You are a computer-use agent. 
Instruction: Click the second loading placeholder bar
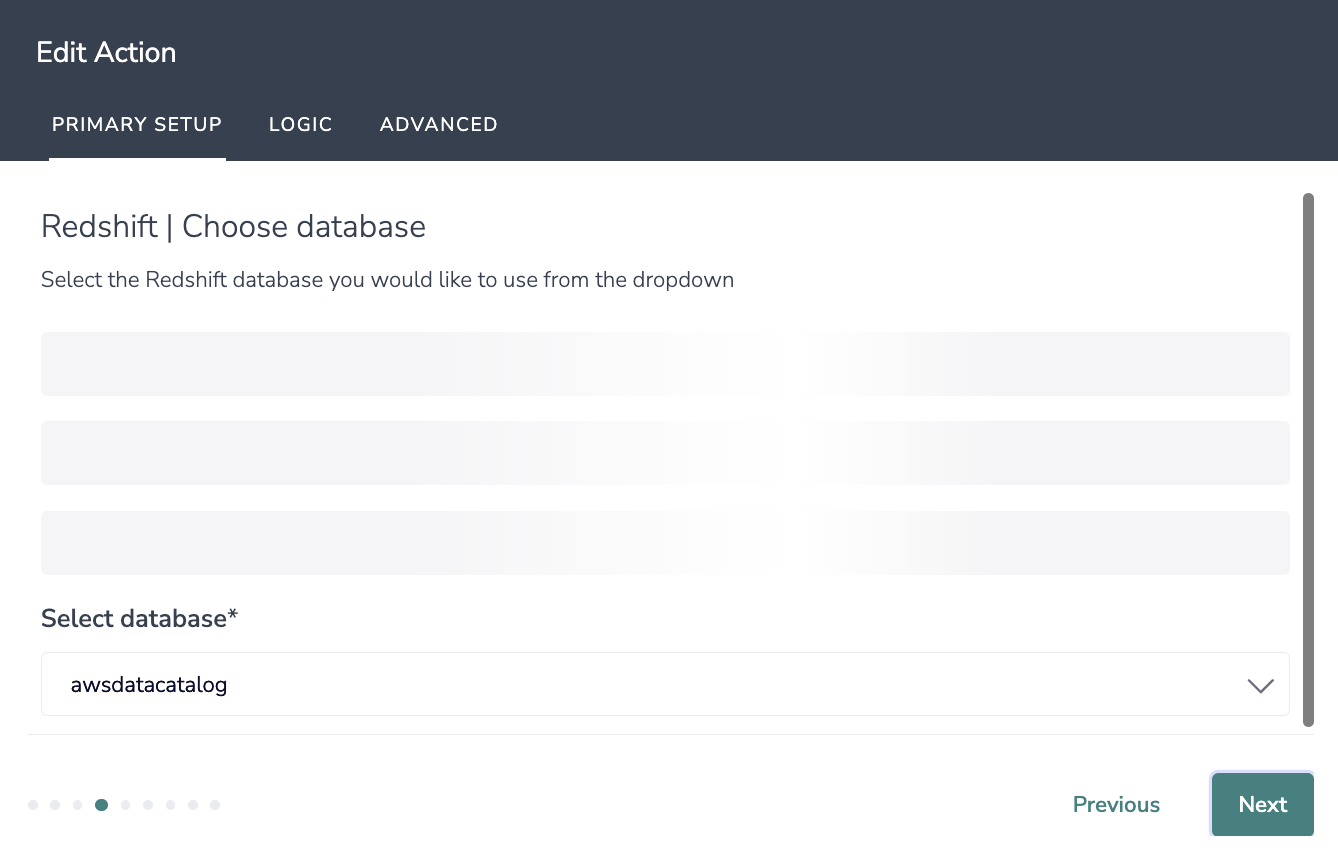(665, 453)
